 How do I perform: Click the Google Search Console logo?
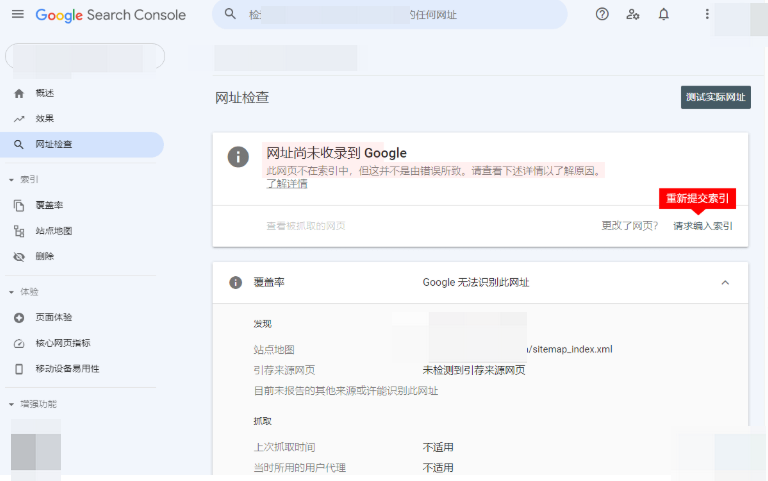(111, 15)
